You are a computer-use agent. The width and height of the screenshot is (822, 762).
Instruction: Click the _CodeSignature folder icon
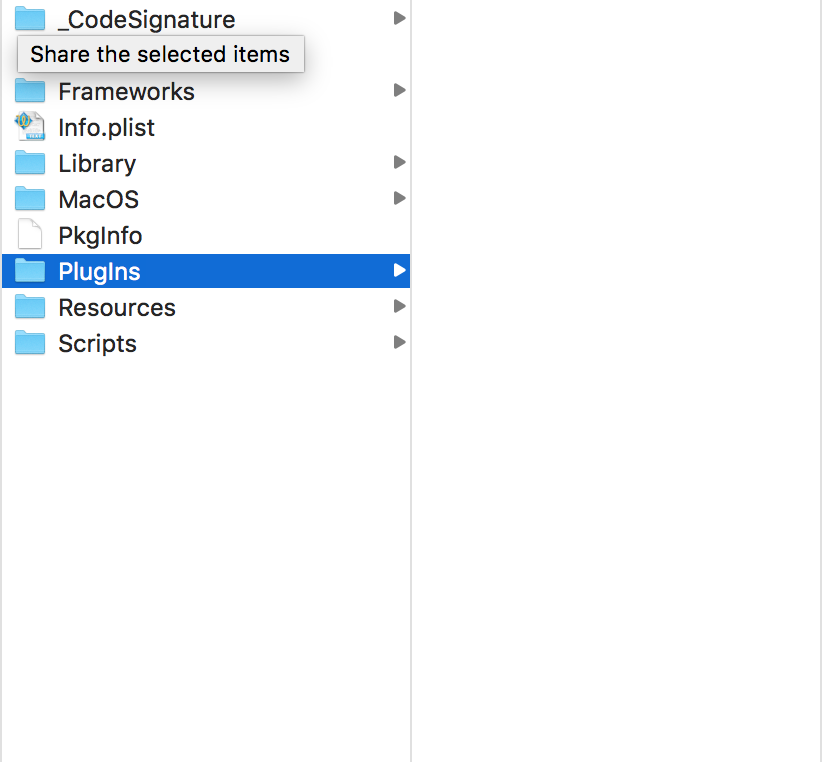(30, 19)
